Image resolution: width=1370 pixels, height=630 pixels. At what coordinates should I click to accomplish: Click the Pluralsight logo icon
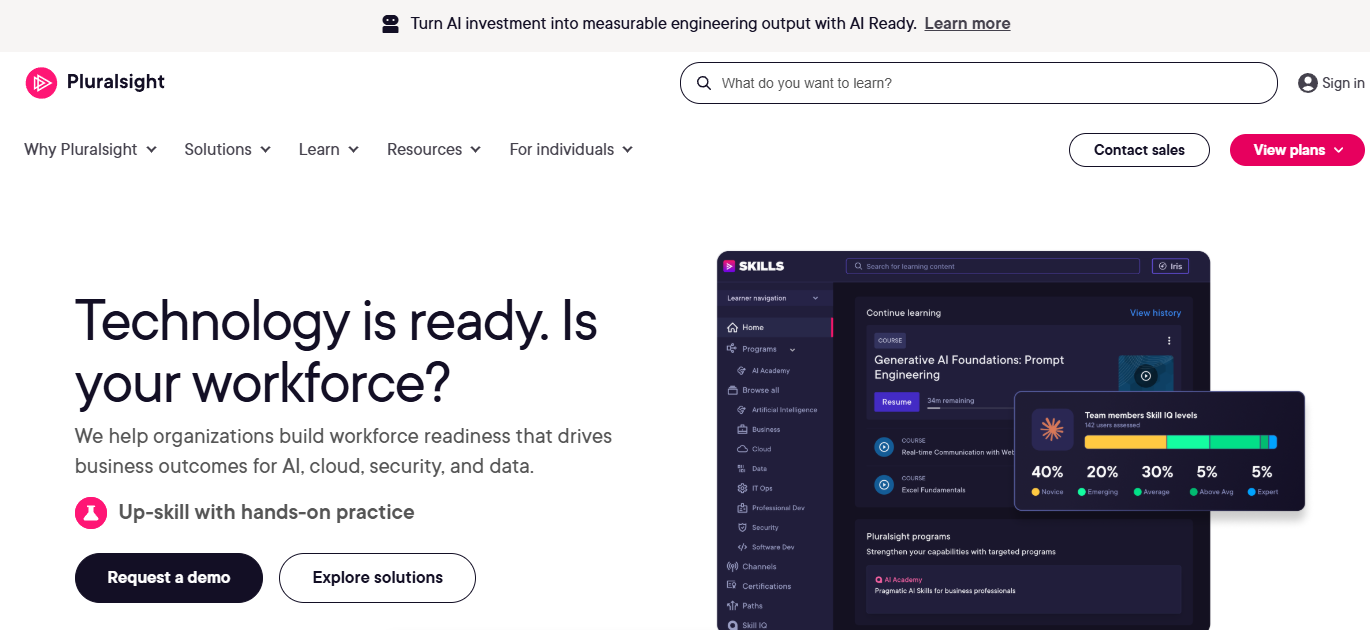pos(41,82)
